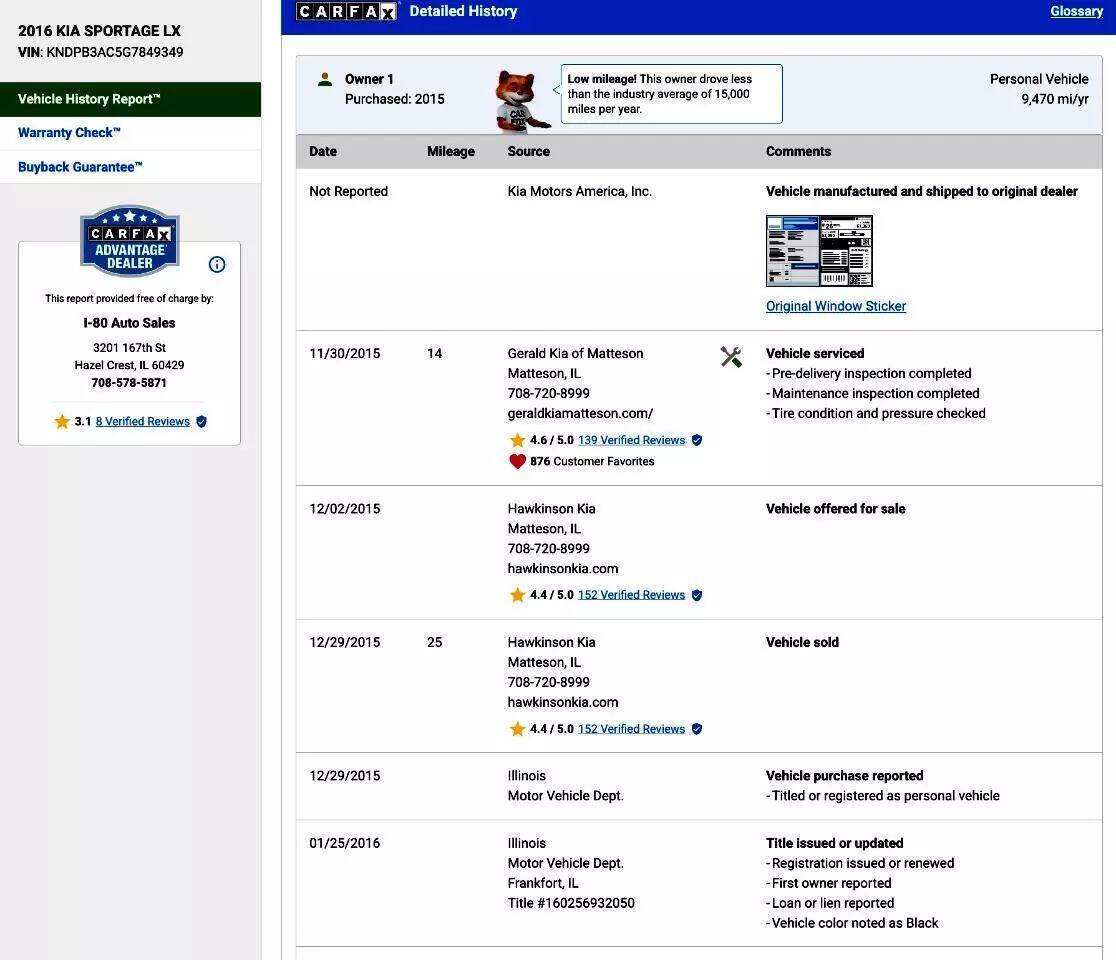Viewport: 1116px width, 960px height.
Task: Click the geraldkiamatteson.com/ website text
Action: (580, 413)
